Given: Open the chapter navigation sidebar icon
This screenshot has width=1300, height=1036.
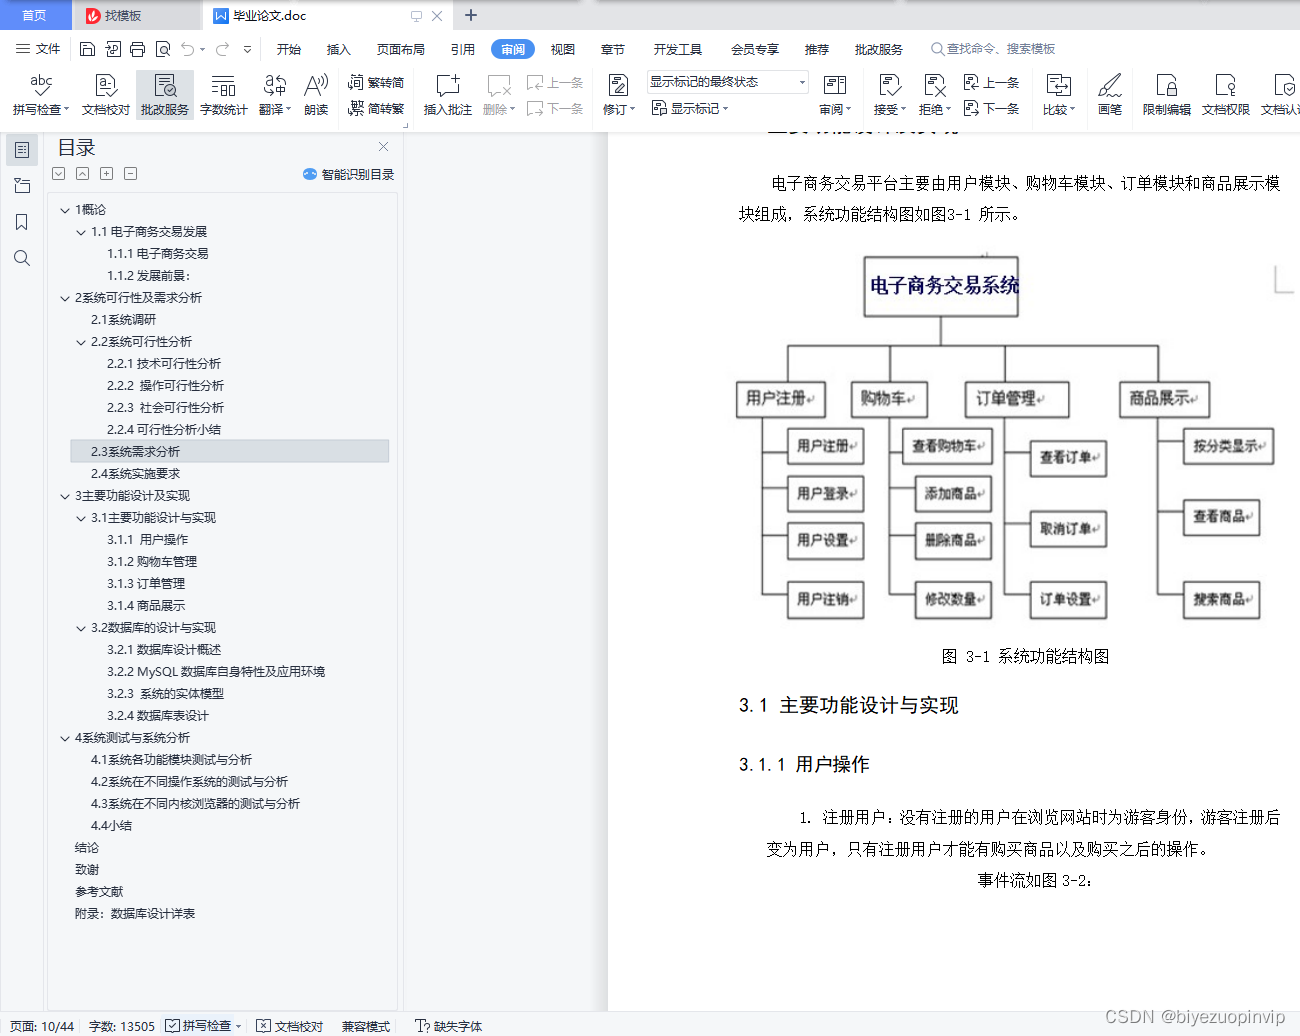Looking at the screenshot, I should (22, 186).
